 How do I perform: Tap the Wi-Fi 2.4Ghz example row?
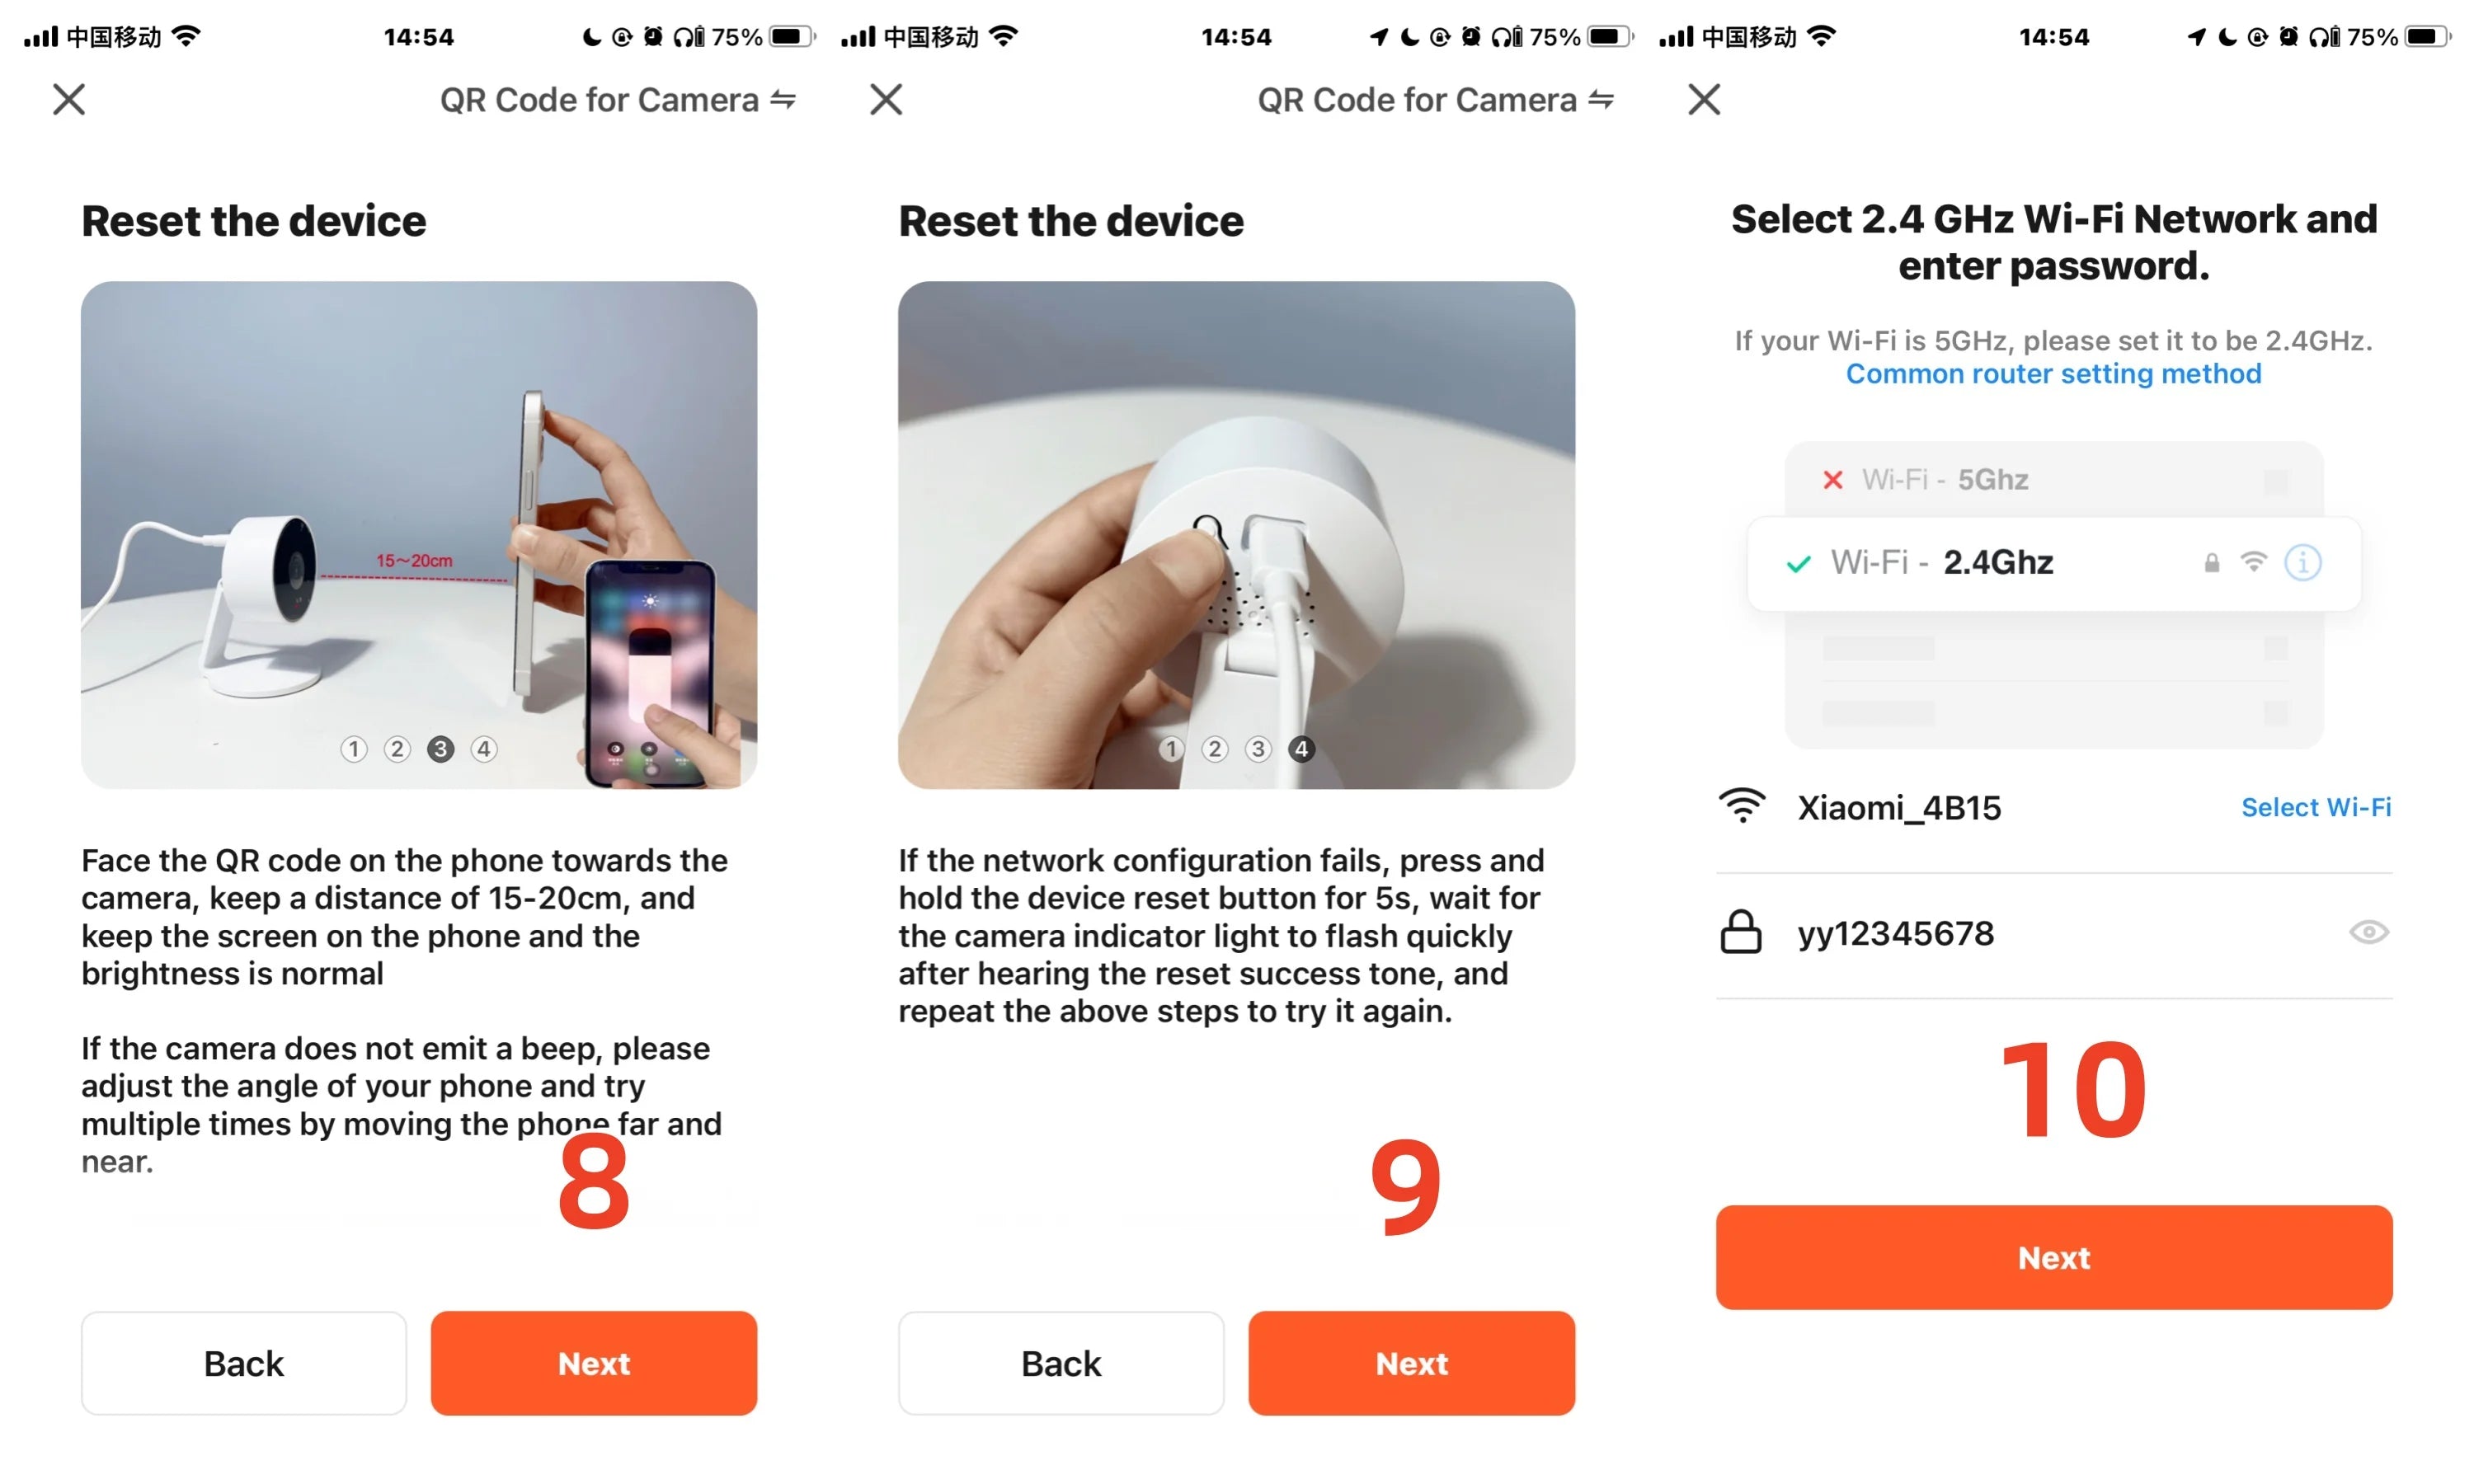2054,563
